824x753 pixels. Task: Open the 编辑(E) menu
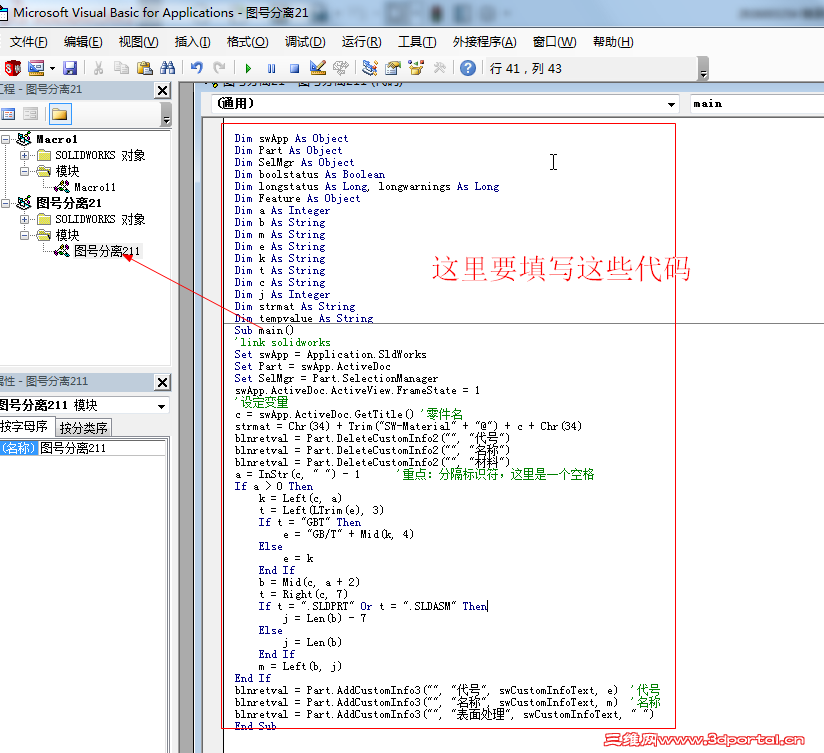(83, 42)
